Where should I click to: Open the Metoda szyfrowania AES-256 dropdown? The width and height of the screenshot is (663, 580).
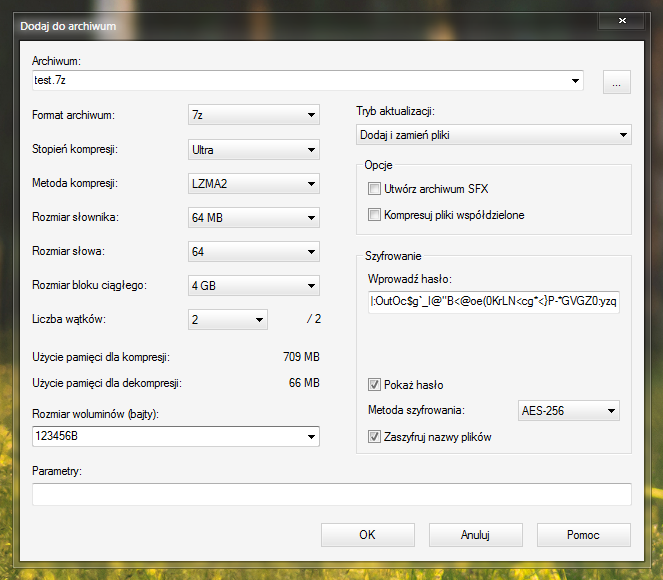(x=569, y=410)
